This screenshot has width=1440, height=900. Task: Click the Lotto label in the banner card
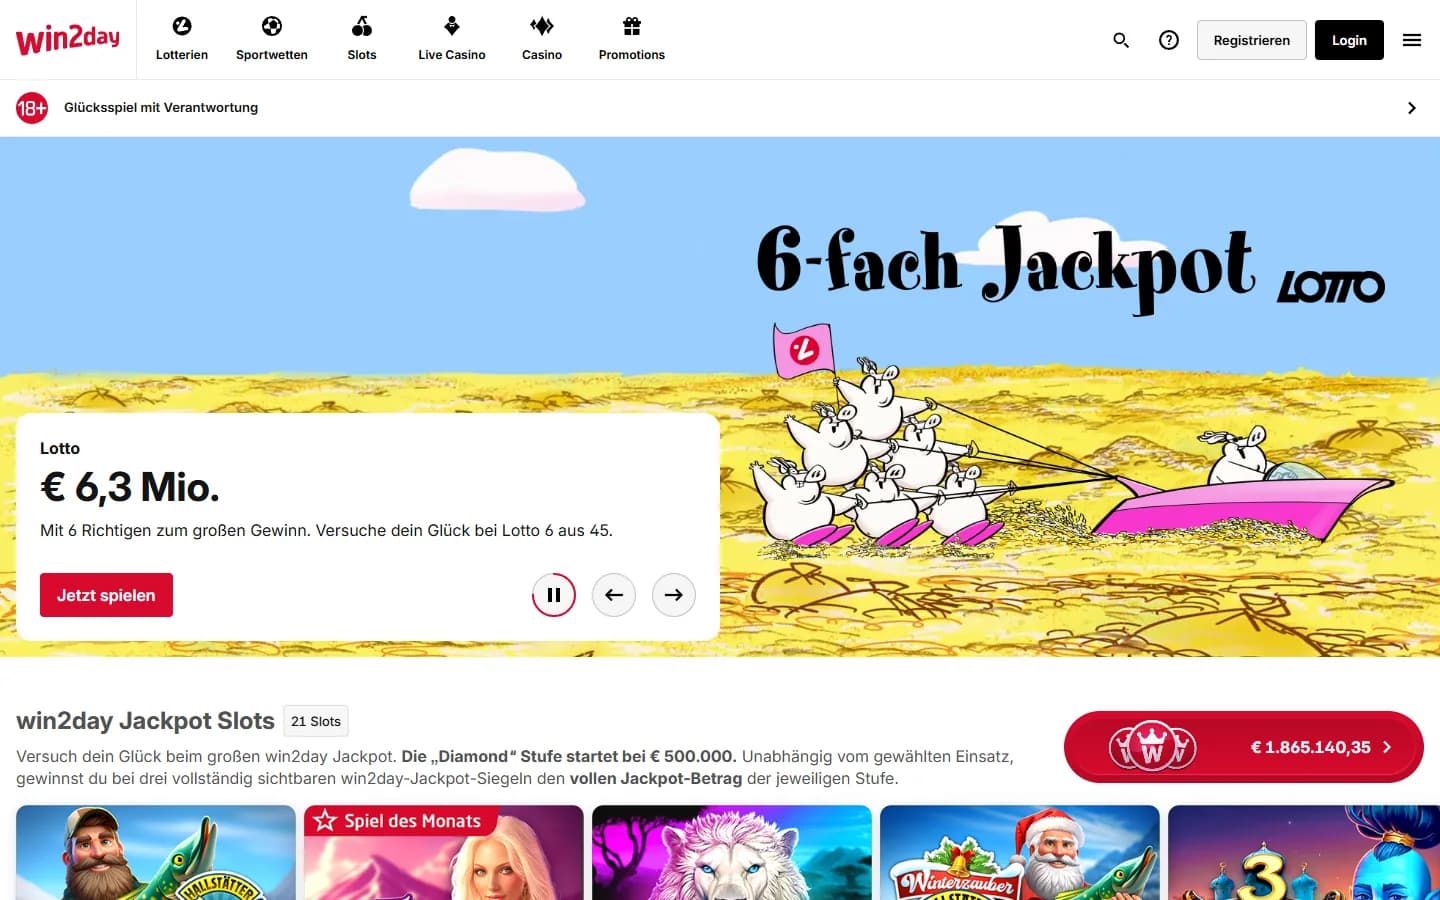click(x=60, y=449)
